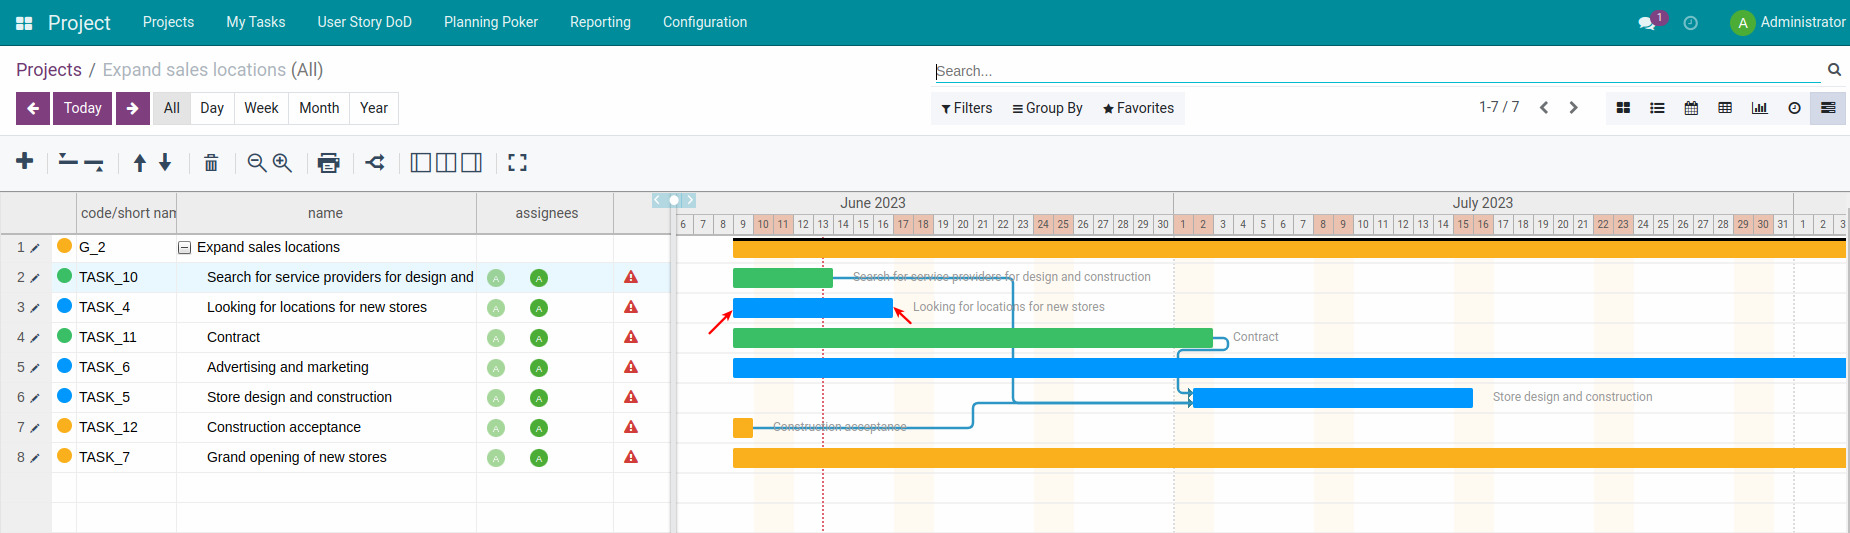The image size is (1850, 533).
Task: Collapse the Expand sales locations group
Action: [x=184, y=248]
